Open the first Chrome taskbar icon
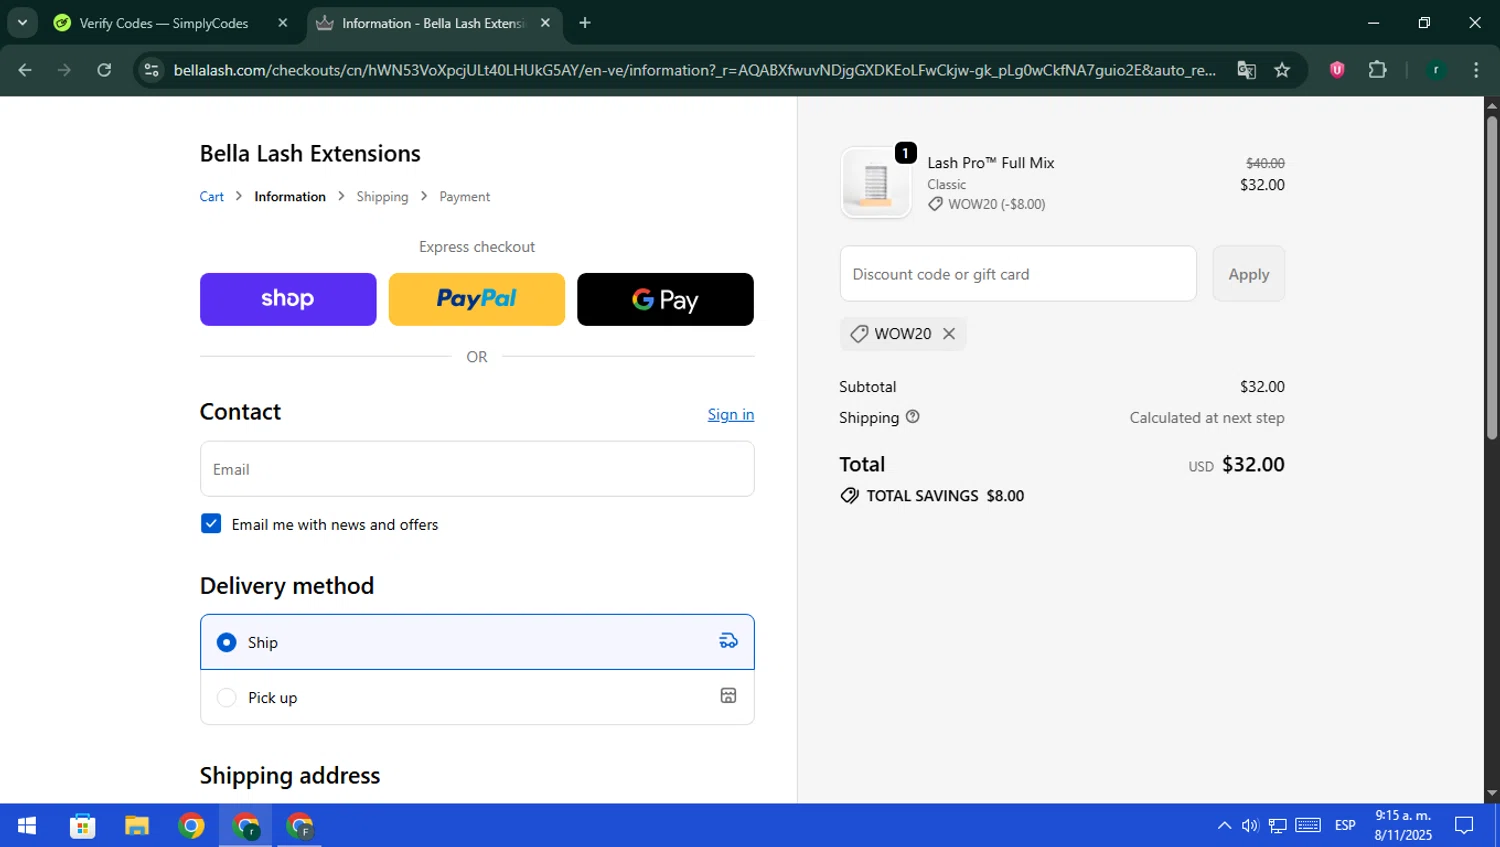1500x847 pixels. click(191, 826)
